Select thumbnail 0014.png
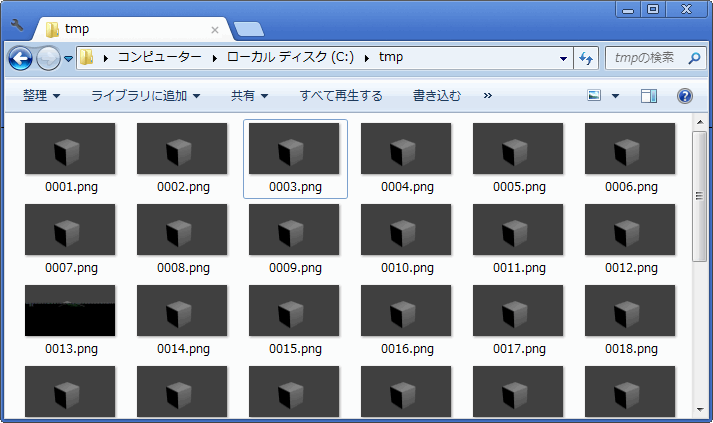The image size is (713, 423). [x=182, y=310]
